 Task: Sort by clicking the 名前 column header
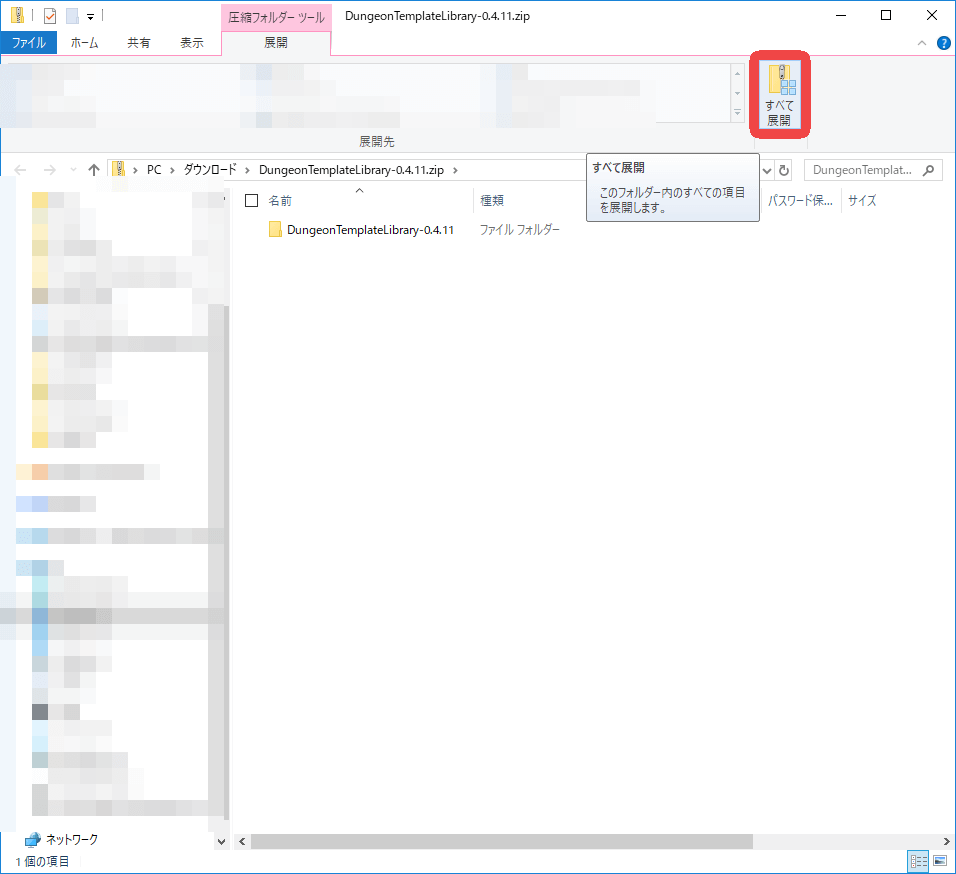click(x=280, y=201)
